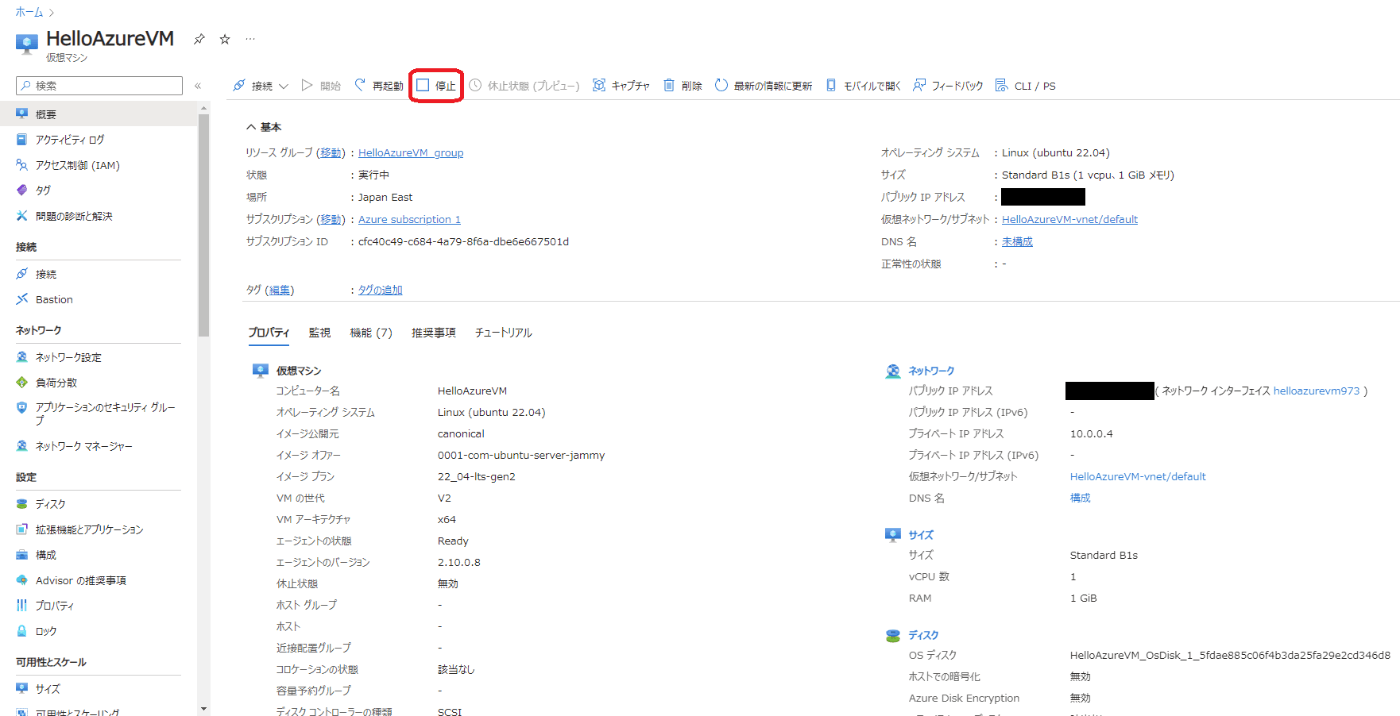Collapse the 基本 essentials section
Image resolution: width=1400 pixels, height=716 pixels.
pos(264,127)
